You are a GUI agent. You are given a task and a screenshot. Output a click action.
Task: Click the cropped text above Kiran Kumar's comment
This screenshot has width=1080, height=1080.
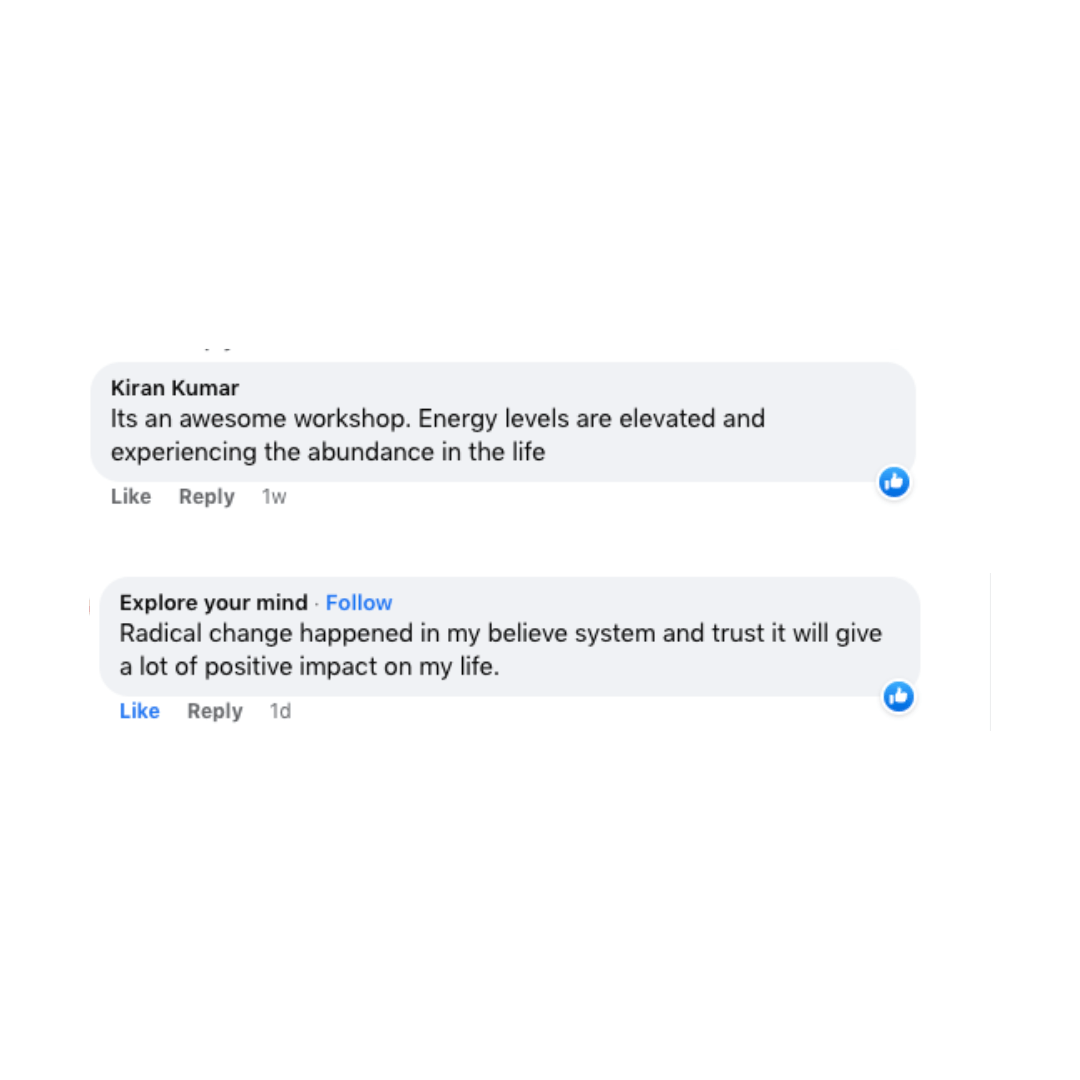(217, 349)
